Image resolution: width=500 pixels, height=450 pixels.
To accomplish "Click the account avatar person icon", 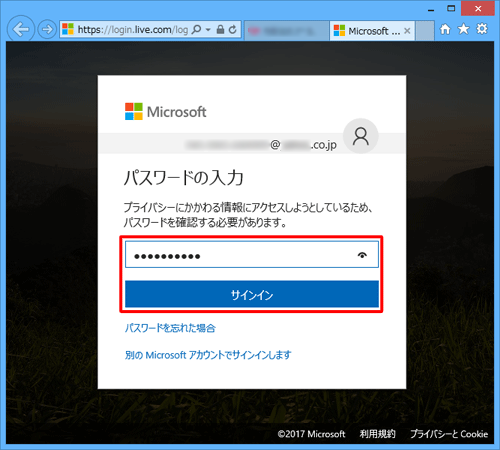I will 361,136.
